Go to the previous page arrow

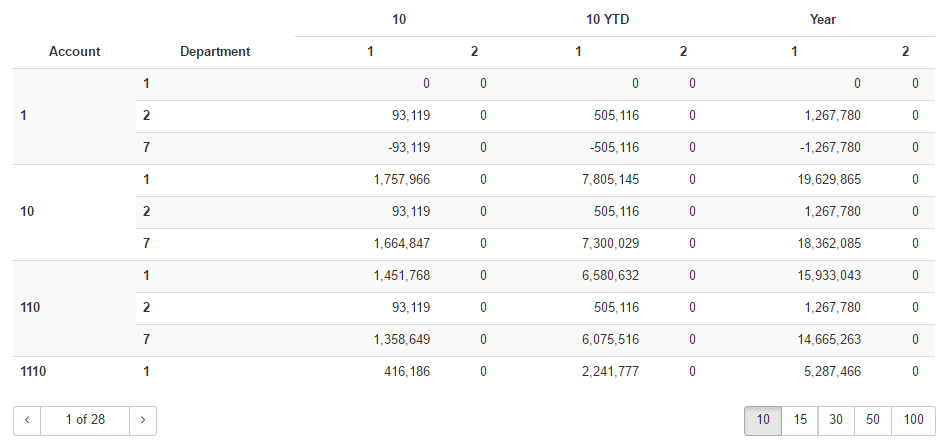pyautogui.click(x=27, y=420)
